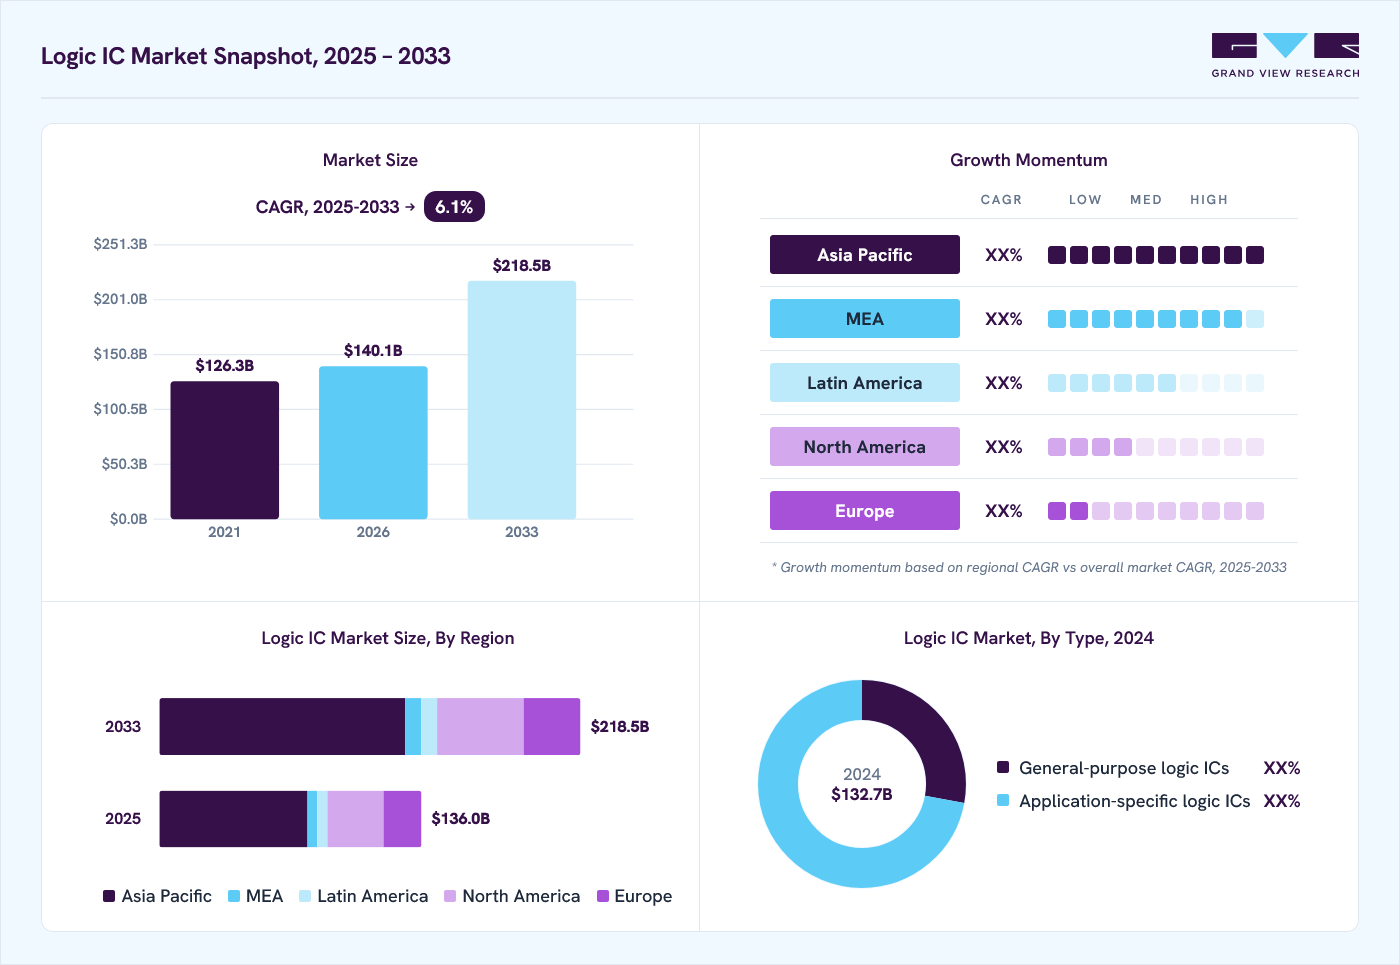This screenshot has height=965, width=1400.
Task: Click Asia Pacific XX% CAGR value
Action: (1004, 255)
